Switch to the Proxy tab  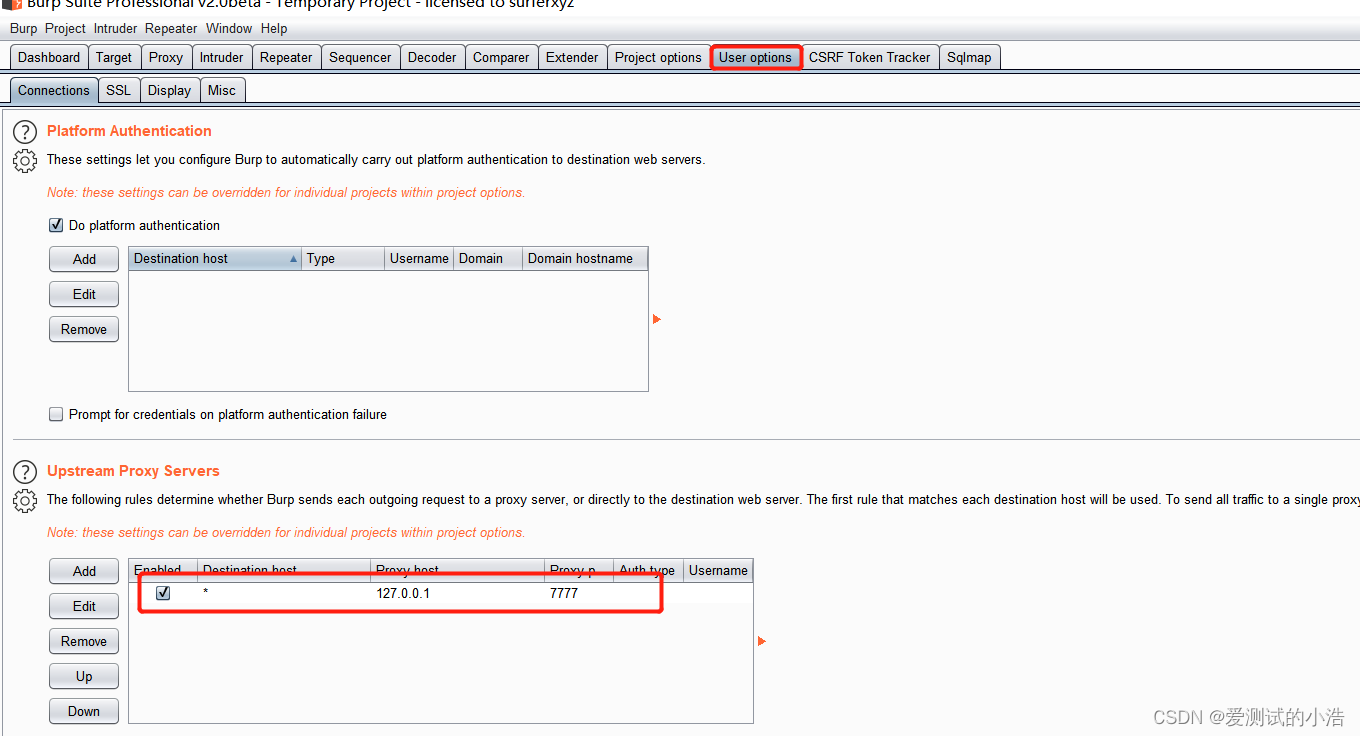(x=166, y=57)
